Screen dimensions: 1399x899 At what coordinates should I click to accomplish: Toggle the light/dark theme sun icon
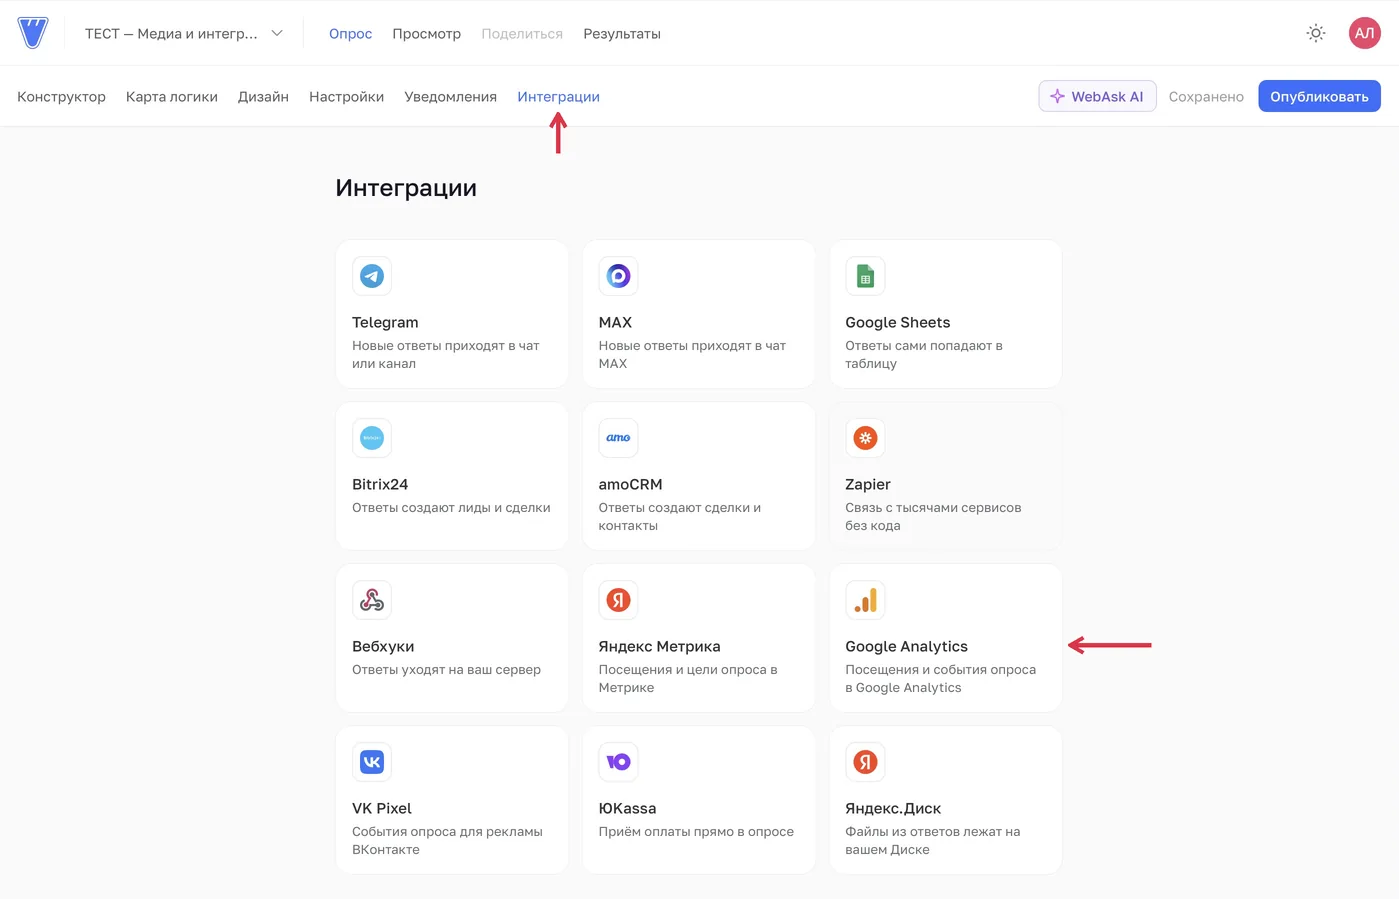tap(1316, 33)
